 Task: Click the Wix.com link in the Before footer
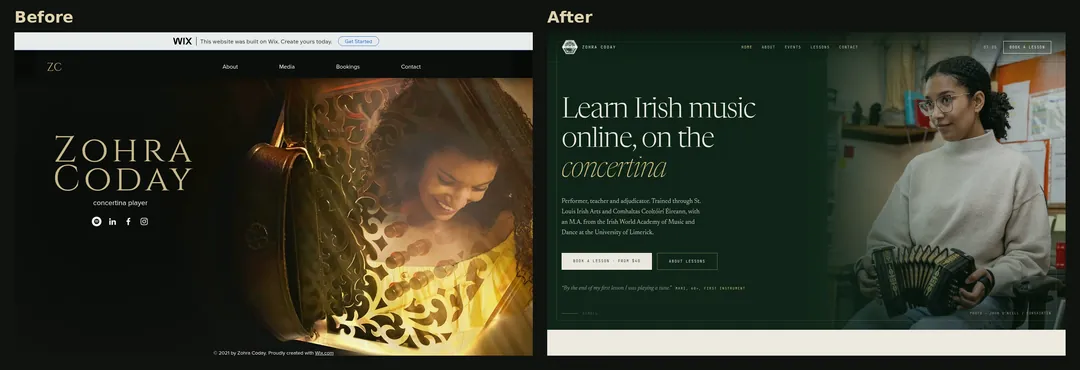[x=324, y=353]
